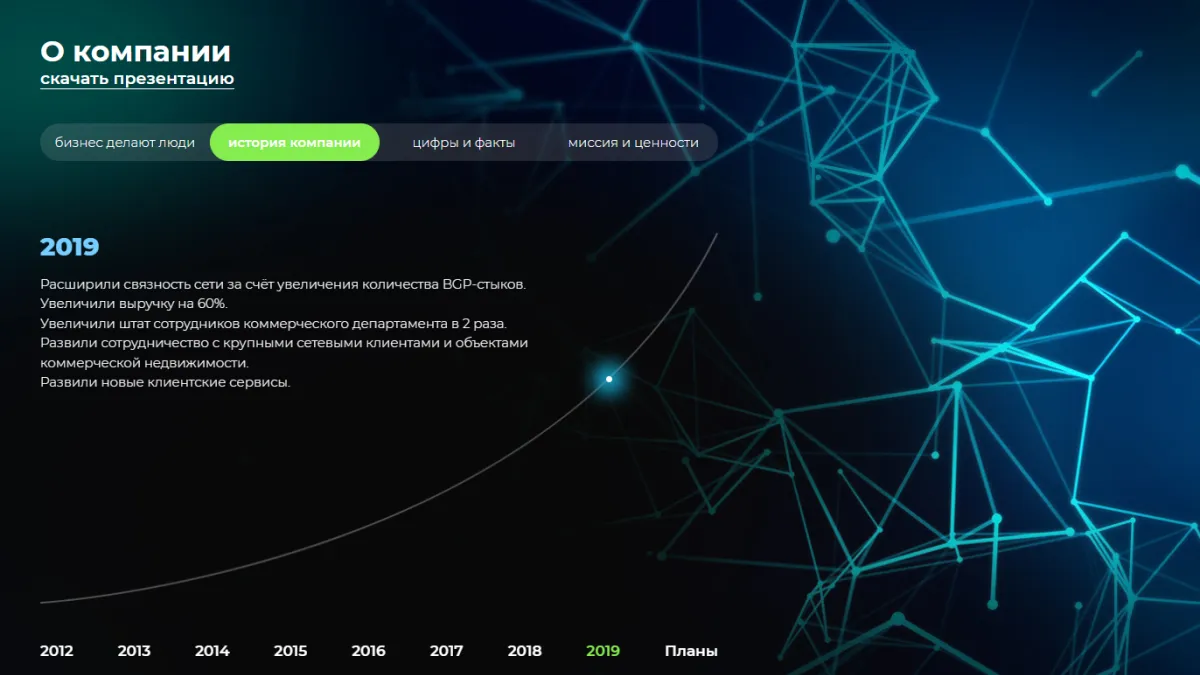This screenshot has height=675, width=1200.
Task: Click the 'скачать презентацию' download link
Action: (x=137, y=79)
